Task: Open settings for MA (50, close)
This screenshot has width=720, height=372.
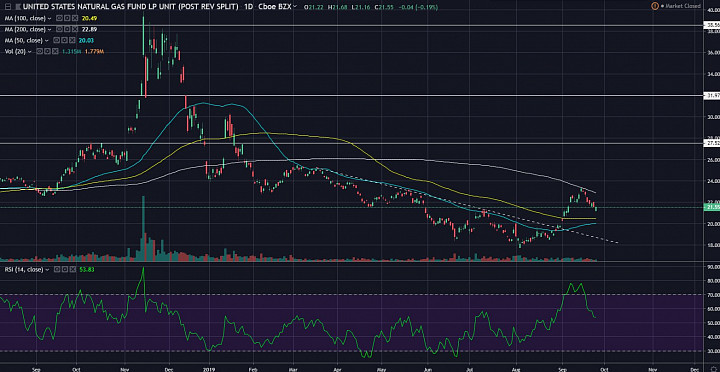Action: pyautogui.click(x=64, y=40)
